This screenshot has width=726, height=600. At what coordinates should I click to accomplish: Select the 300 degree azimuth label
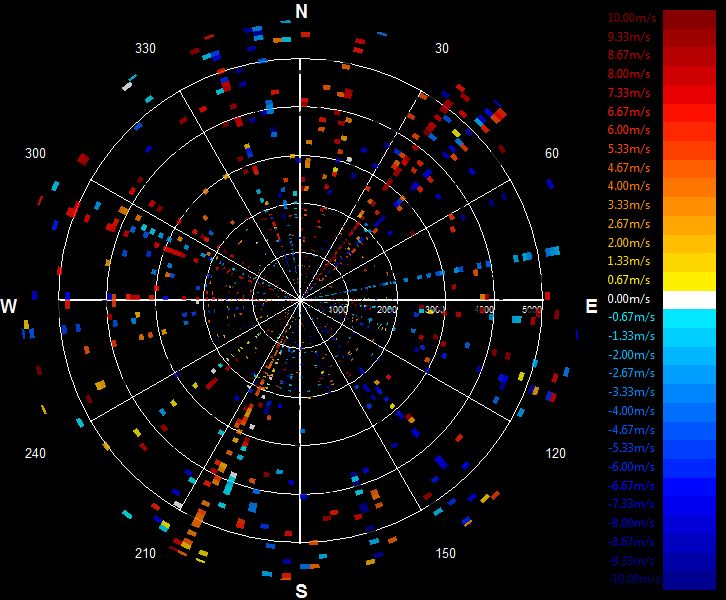[35, 153]
